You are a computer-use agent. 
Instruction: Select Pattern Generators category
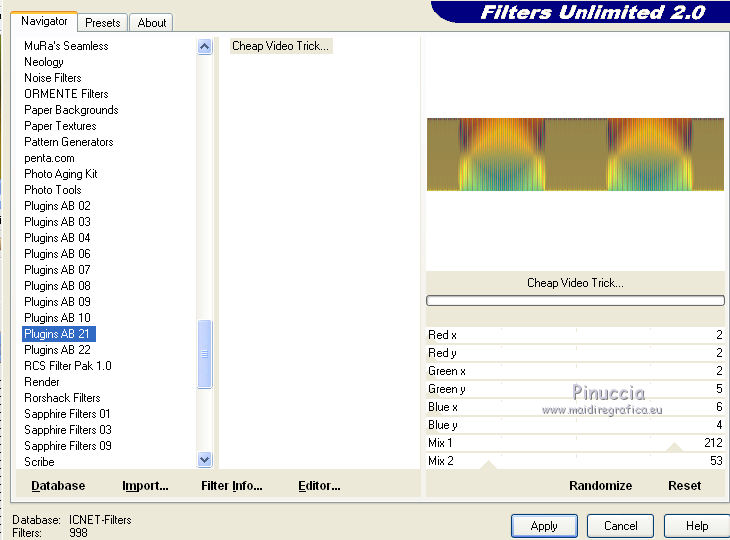point(68,142)
